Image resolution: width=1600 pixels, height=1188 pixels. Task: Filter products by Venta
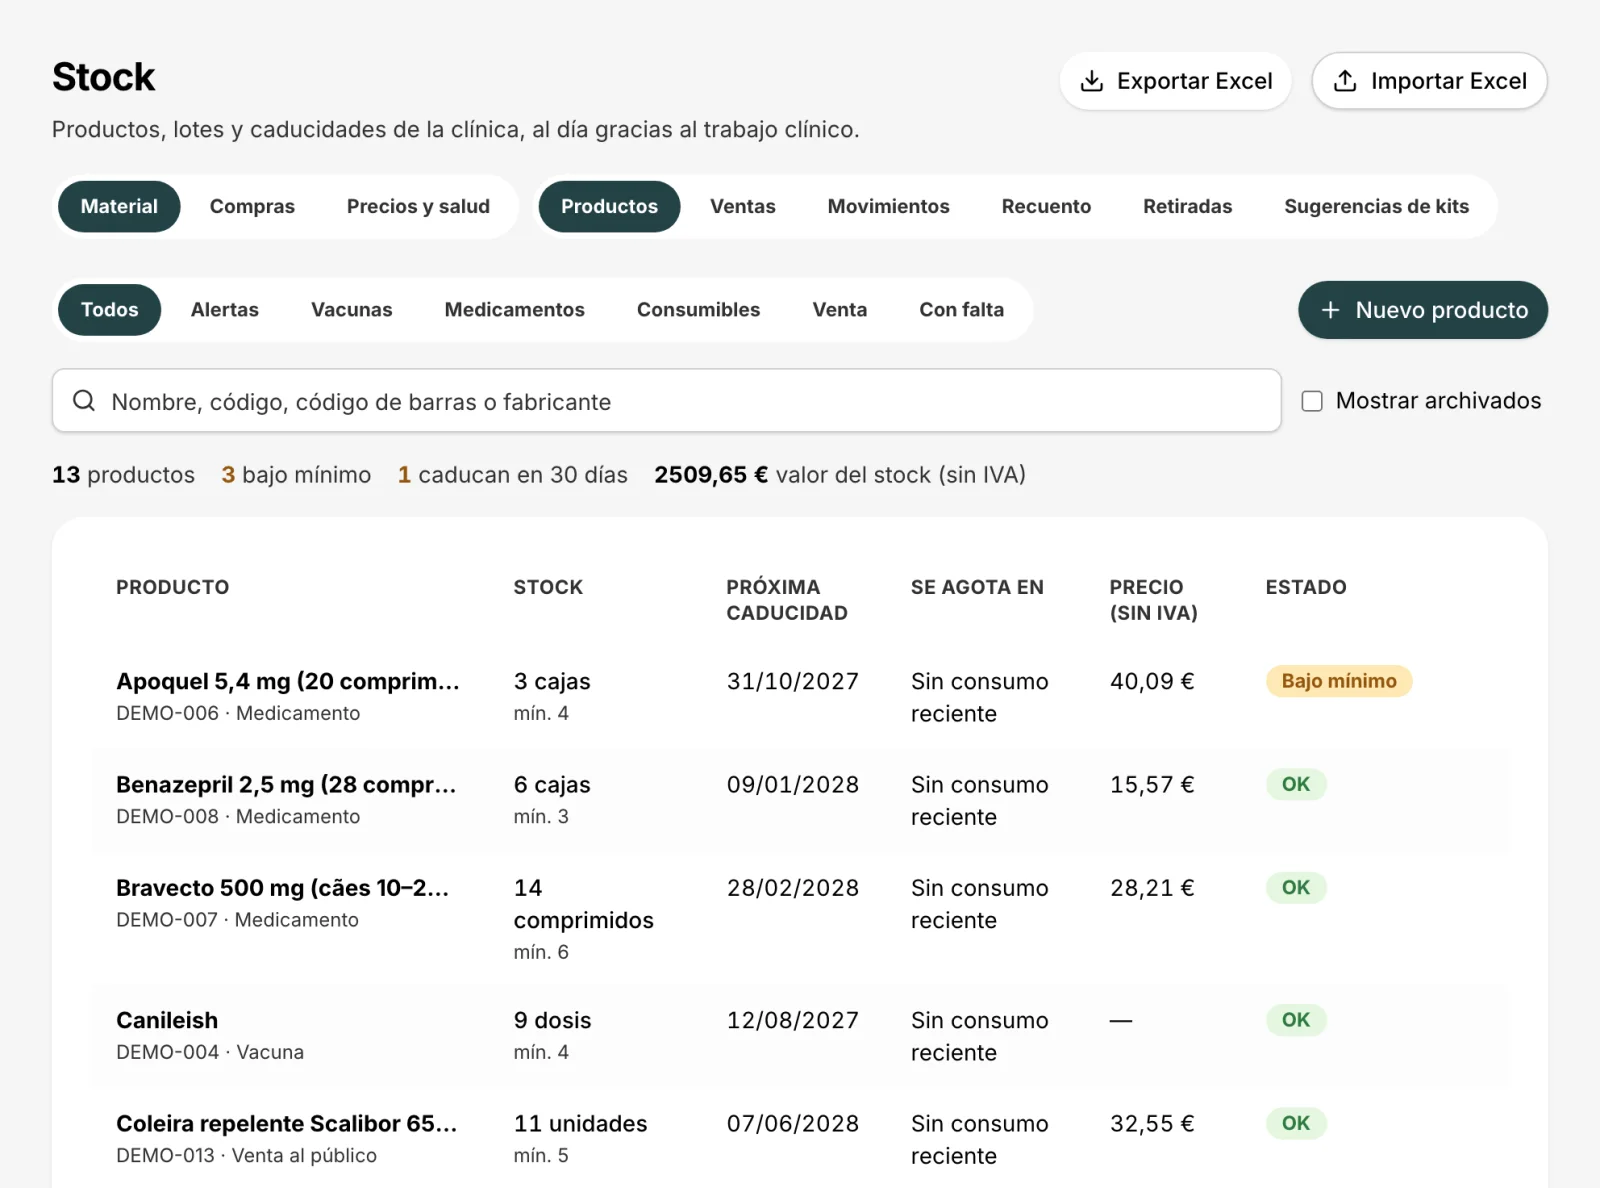[x=840, y=310]
